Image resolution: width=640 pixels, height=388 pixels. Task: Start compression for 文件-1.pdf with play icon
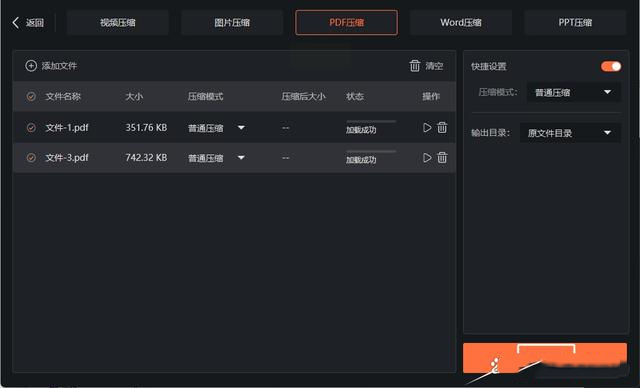(x=427, y=128)
